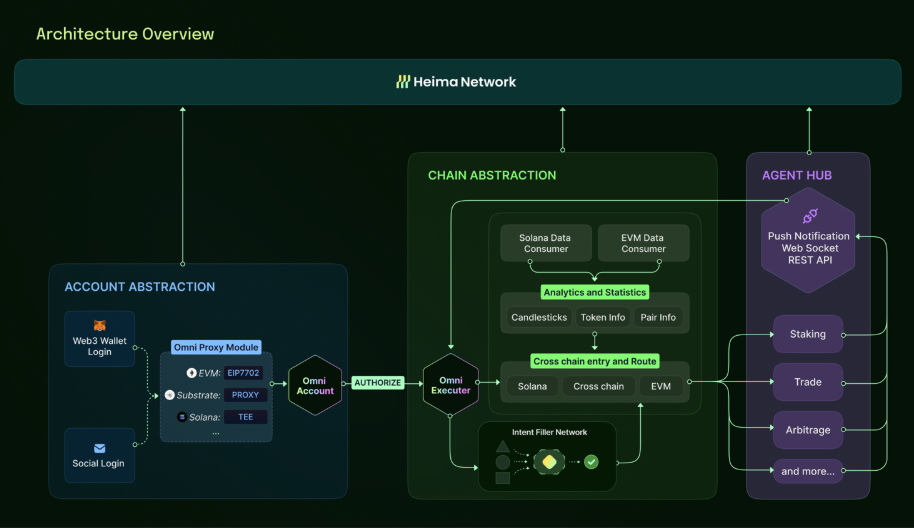Screen dimensions: 914x528
Task: Select the Candlesticks analytics item
Action: pos(539,317)
